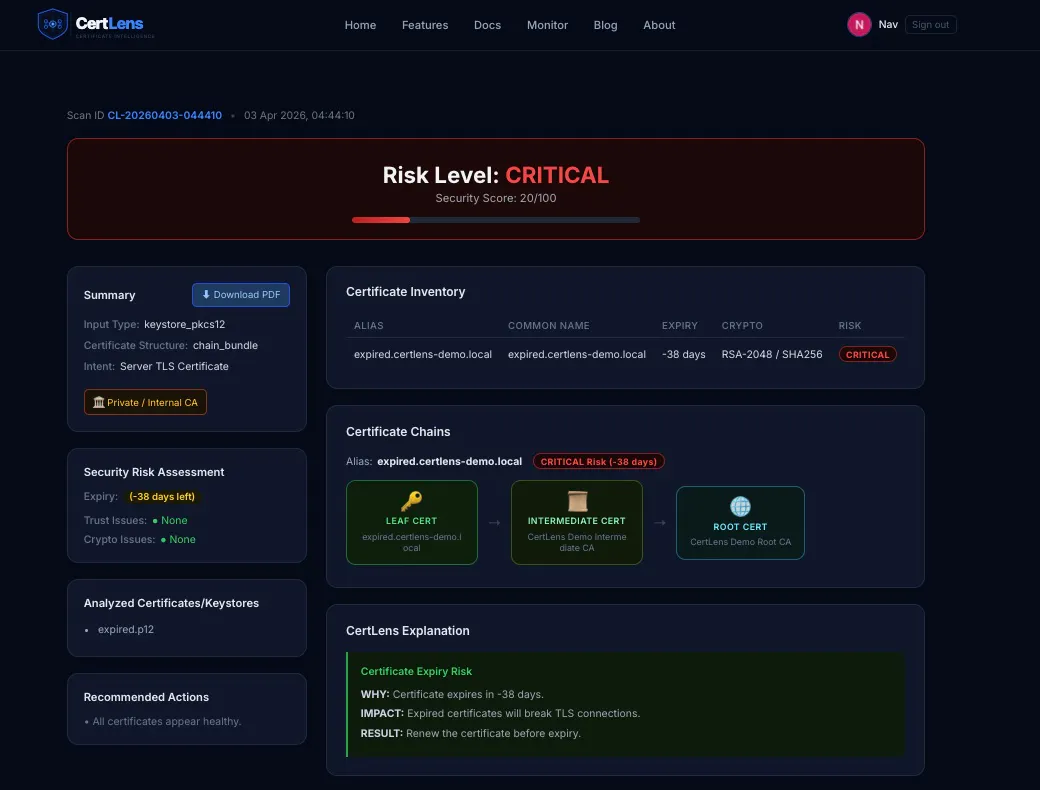Click the CertLens shield logo icon

pyautogui.click(x=52, y=24)
